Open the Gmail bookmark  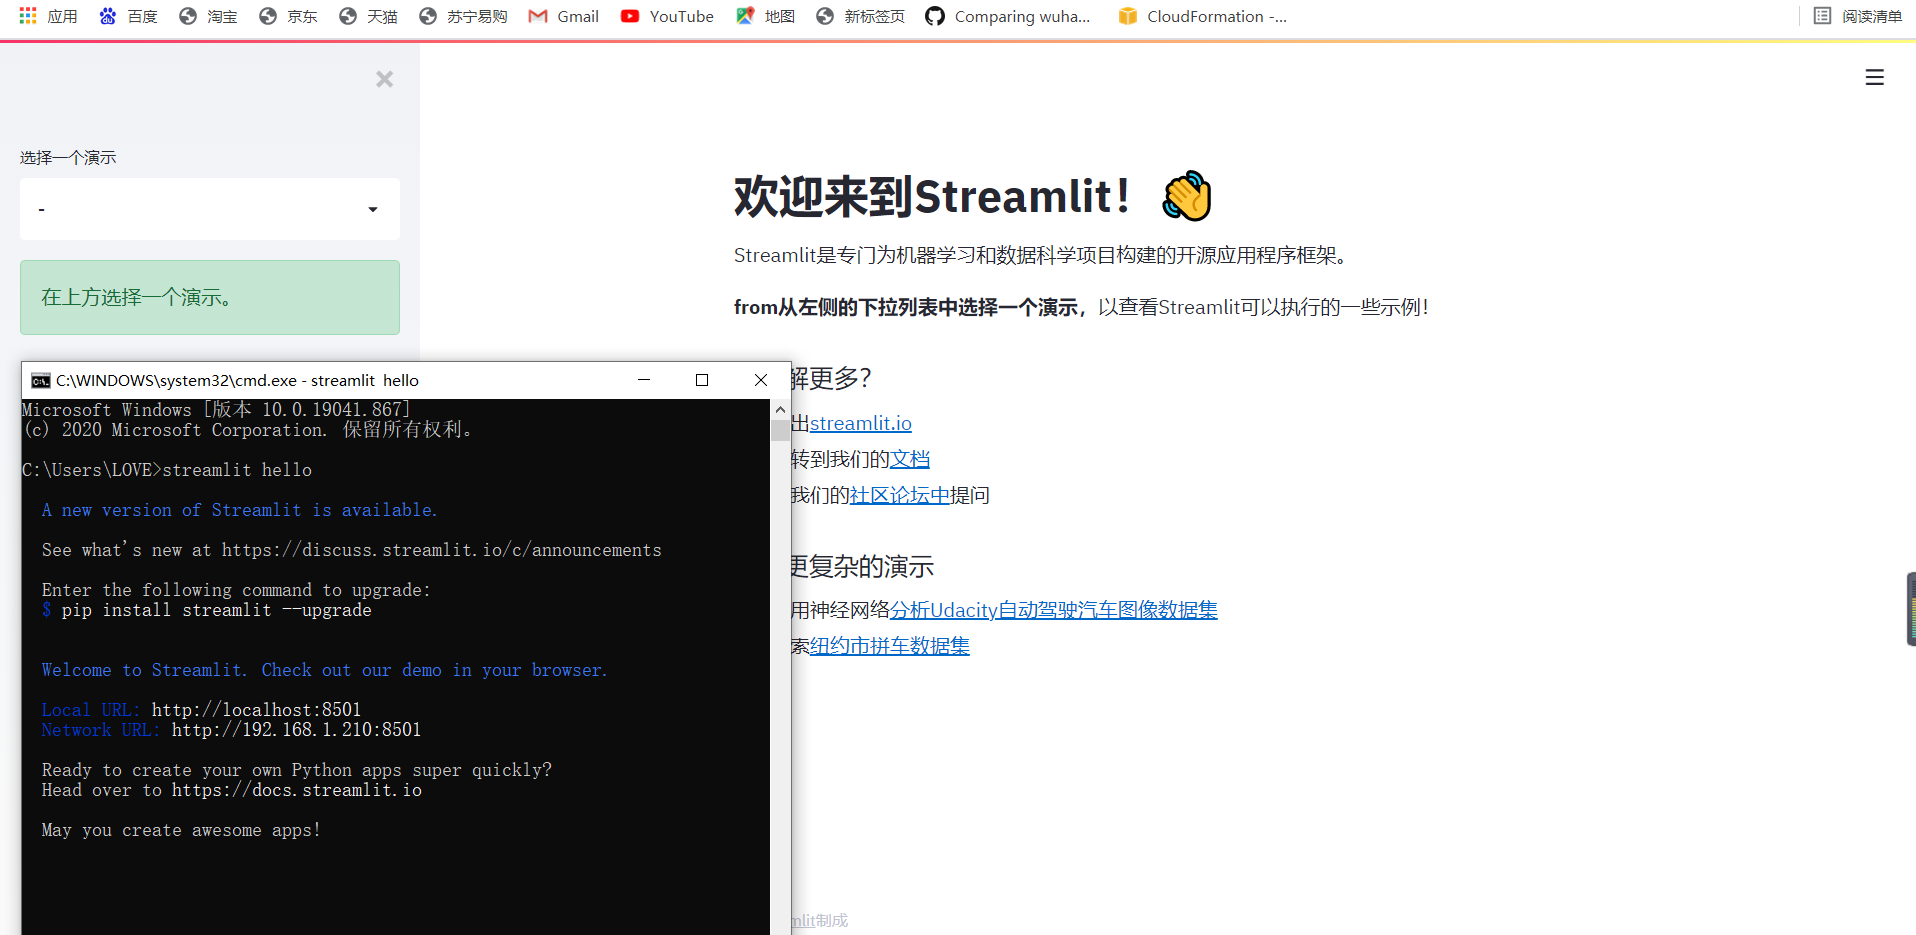[x=564, y=16]
